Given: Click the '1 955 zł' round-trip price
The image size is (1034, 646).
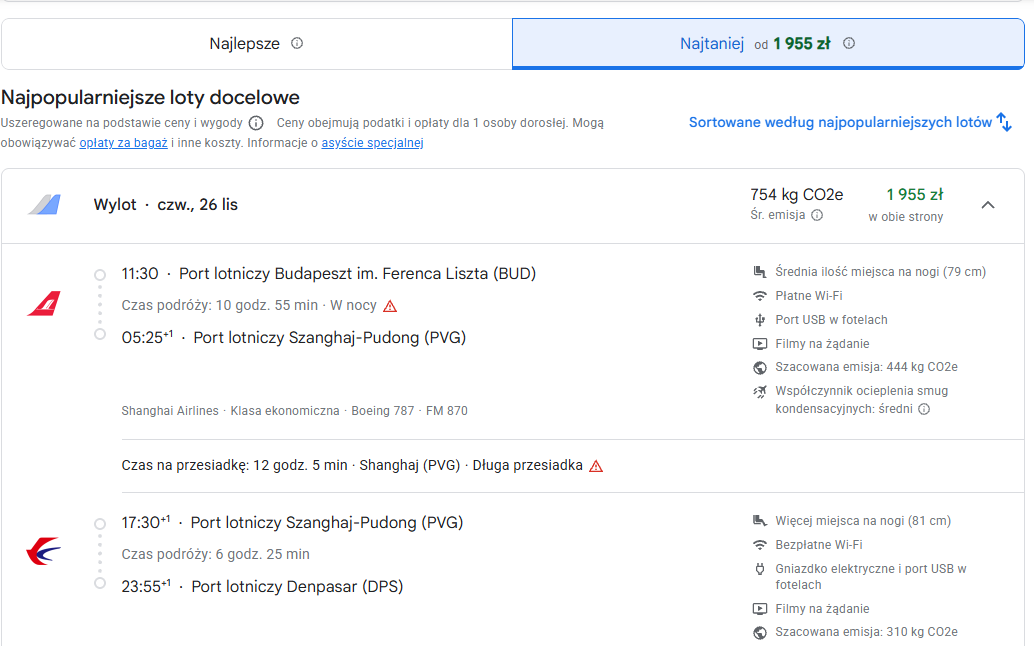Looking at the screenshot, I should point(915,195).
